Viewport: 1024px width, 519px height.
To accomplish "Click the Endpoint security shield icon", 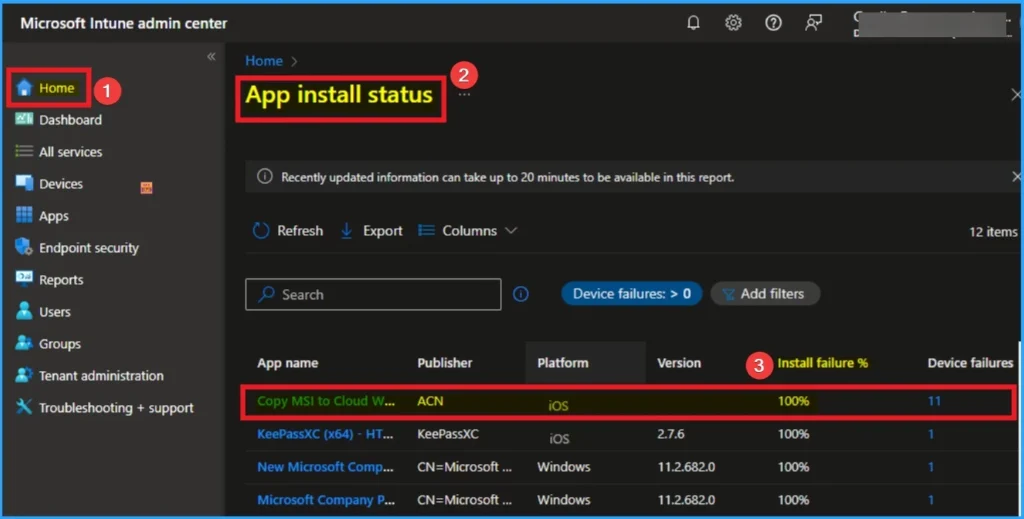I will (24, 247).
